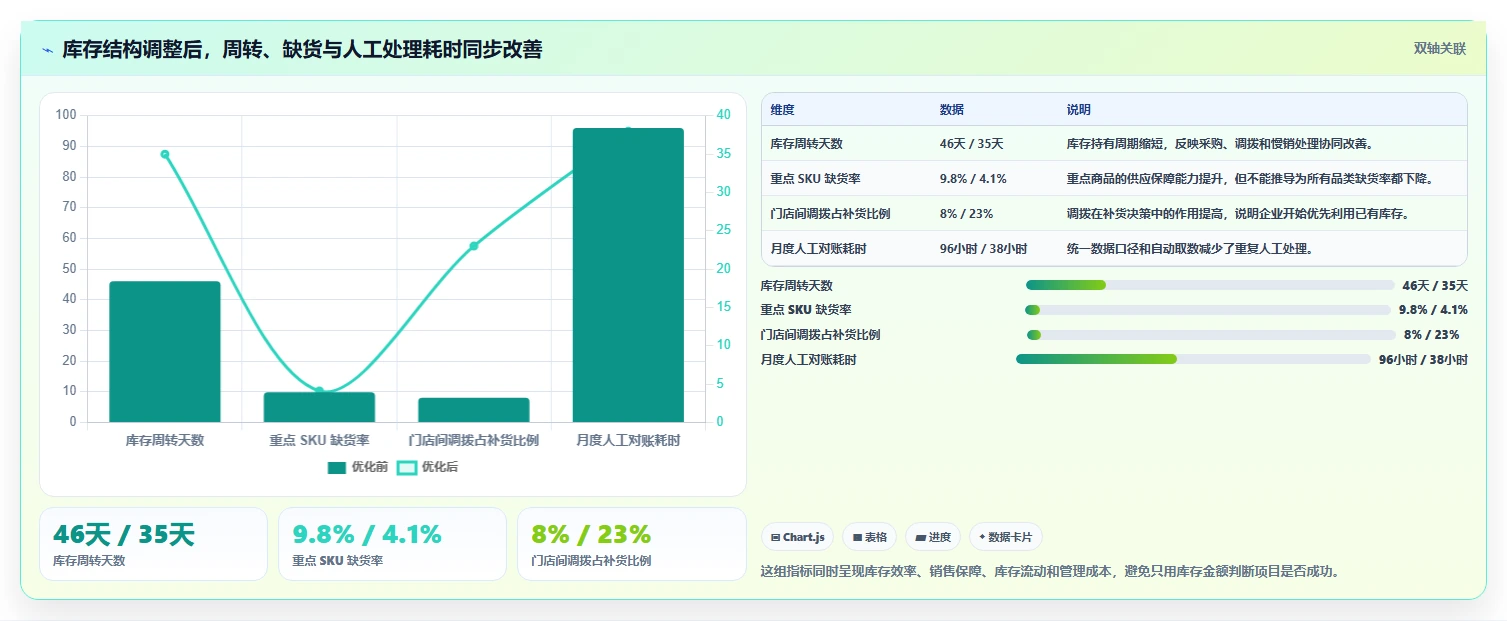The height and width of the screenshot is (621, 1507).
Task: Click the Chart.js tag
Action: [x=797, y=537]
